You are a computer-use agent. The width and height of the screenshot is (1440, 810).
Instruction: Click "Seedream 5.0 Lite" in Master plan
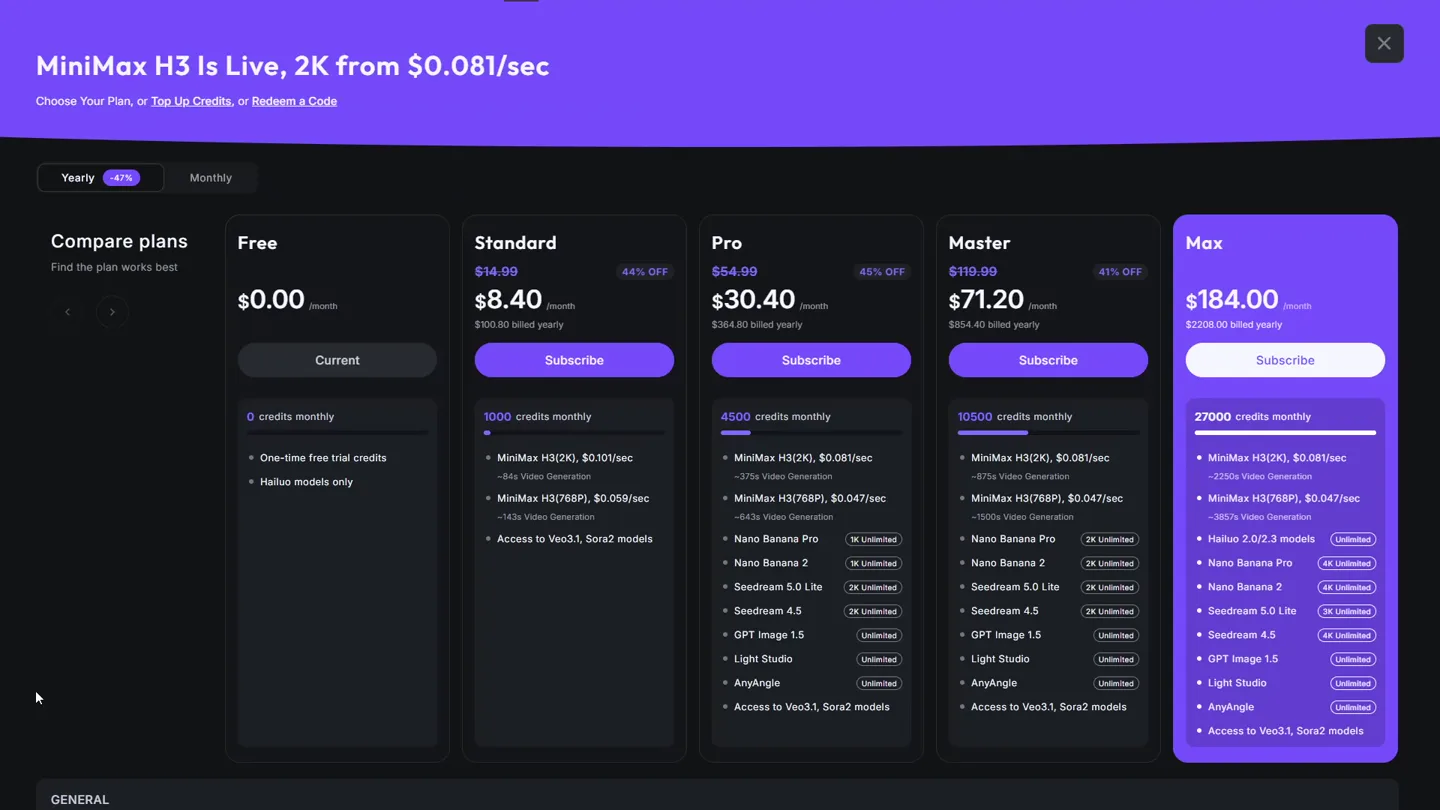(x=1015, y=587)
